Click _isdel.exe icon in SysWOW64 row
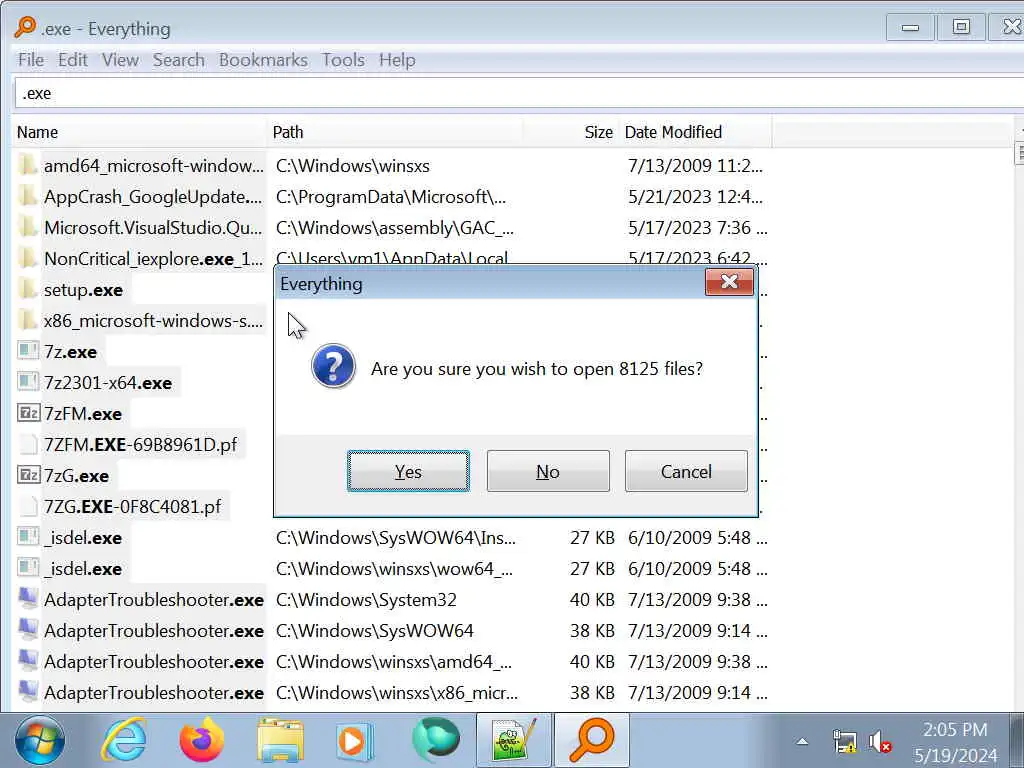Viewport: 1024px width, 768px height. click(x=27, y=537)
